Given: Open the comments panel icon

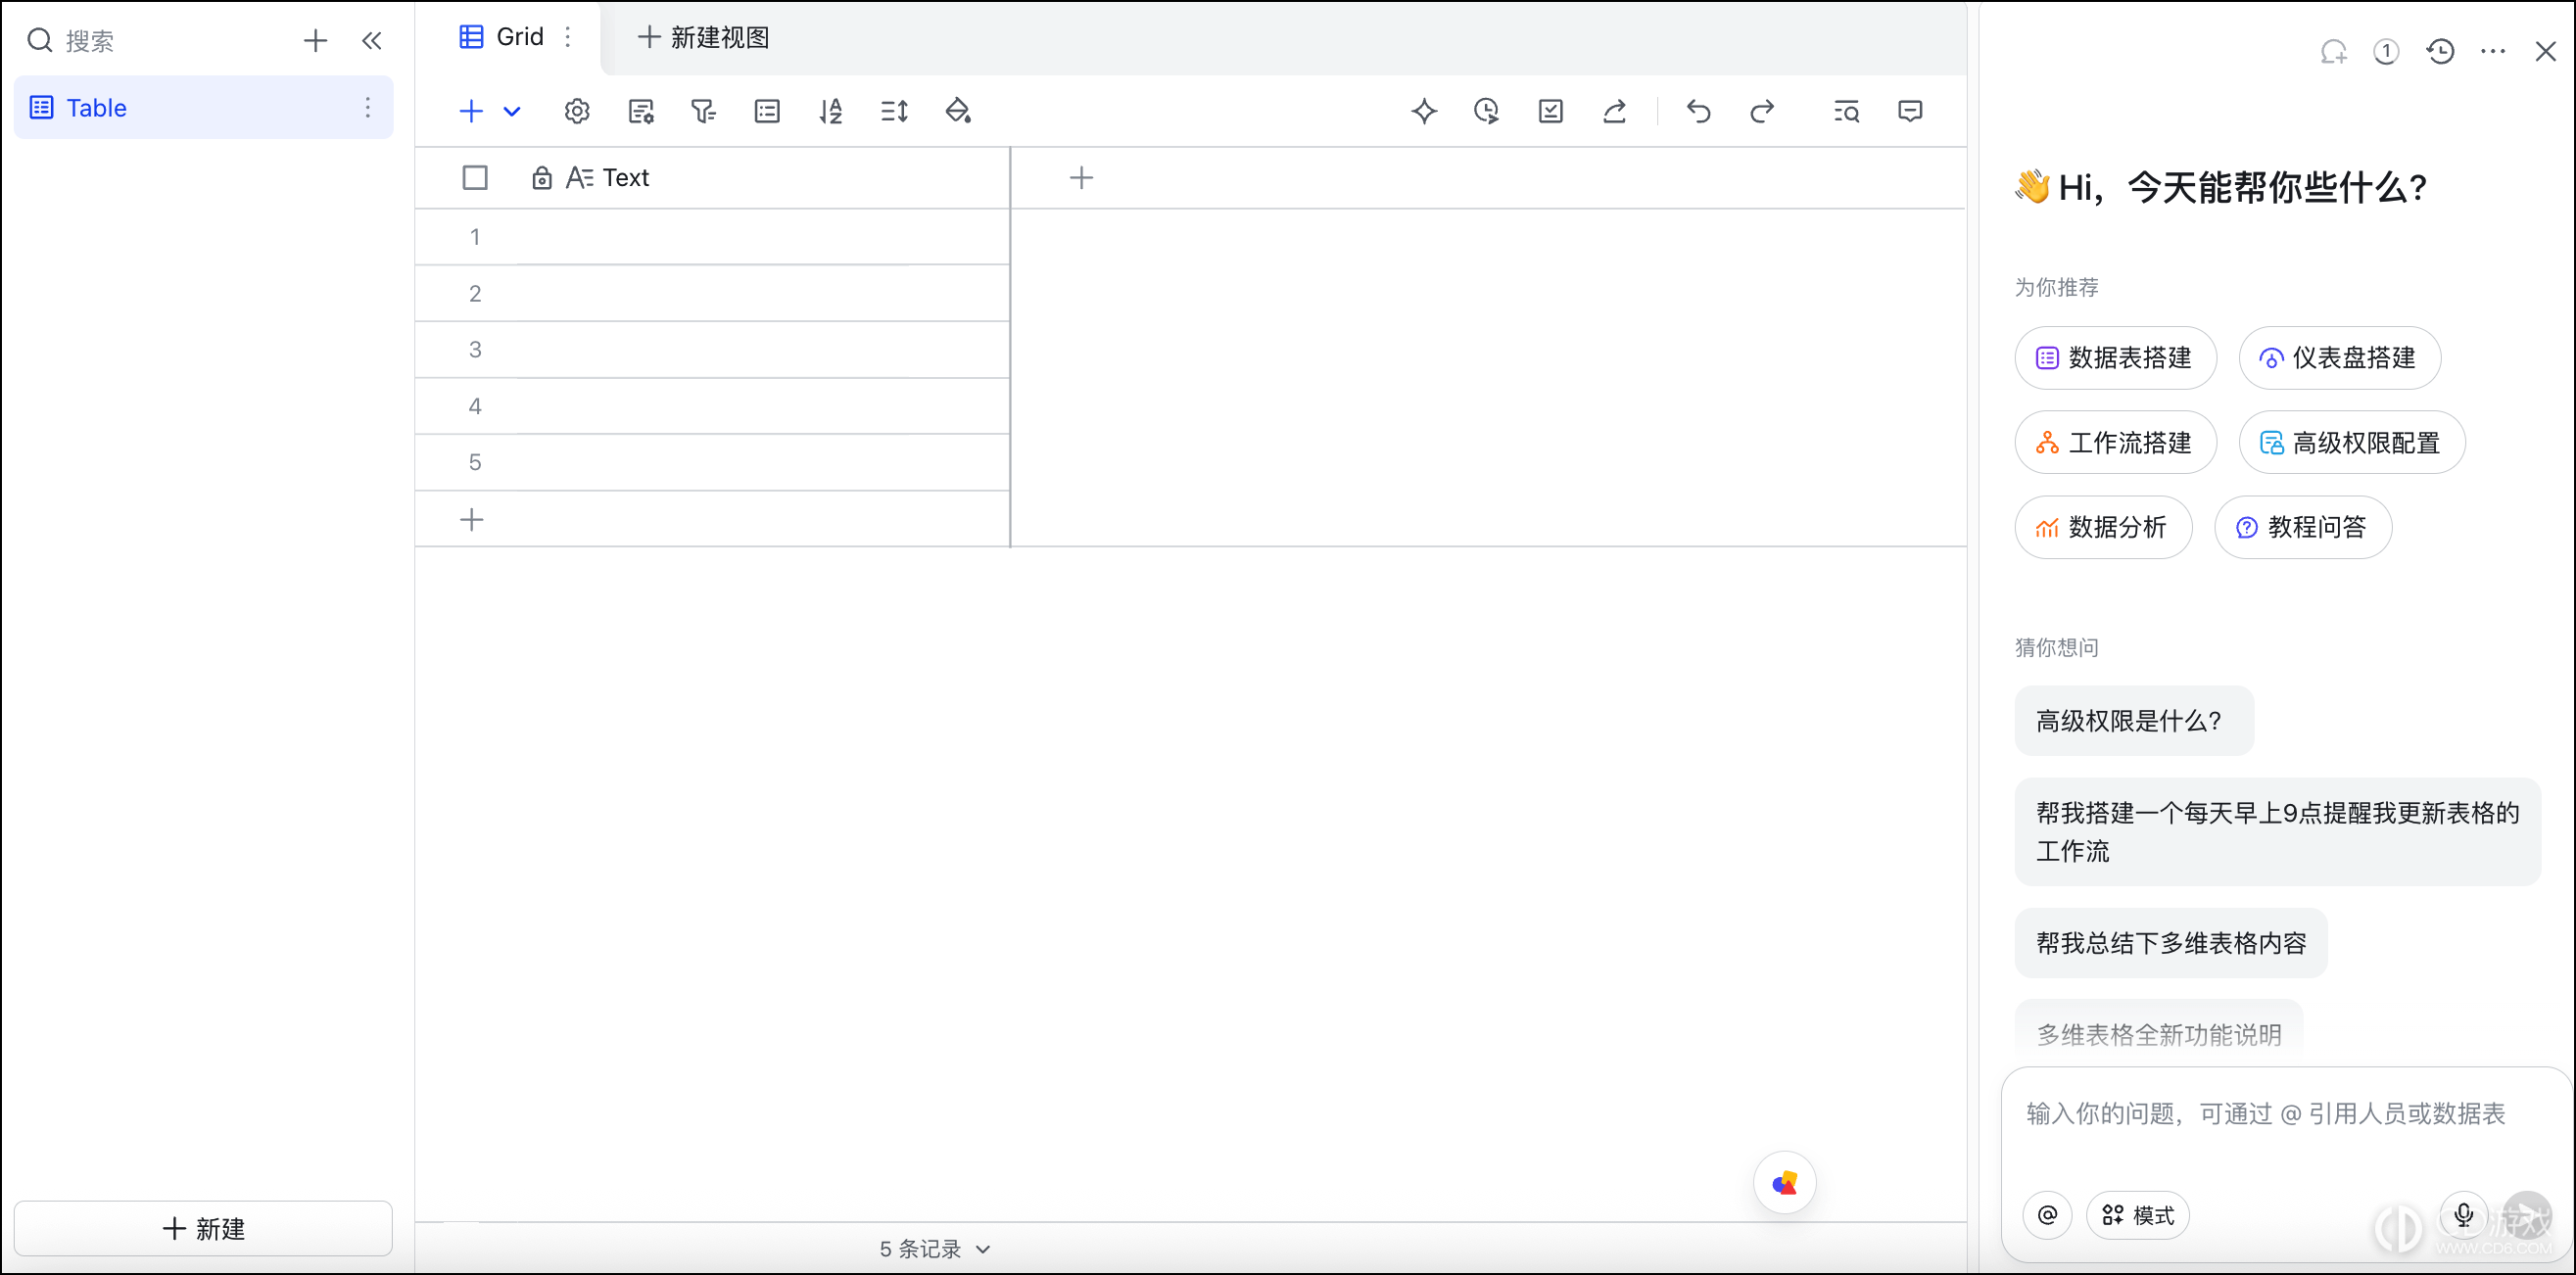Looking at the screenshot, I should pos(1910,111).
